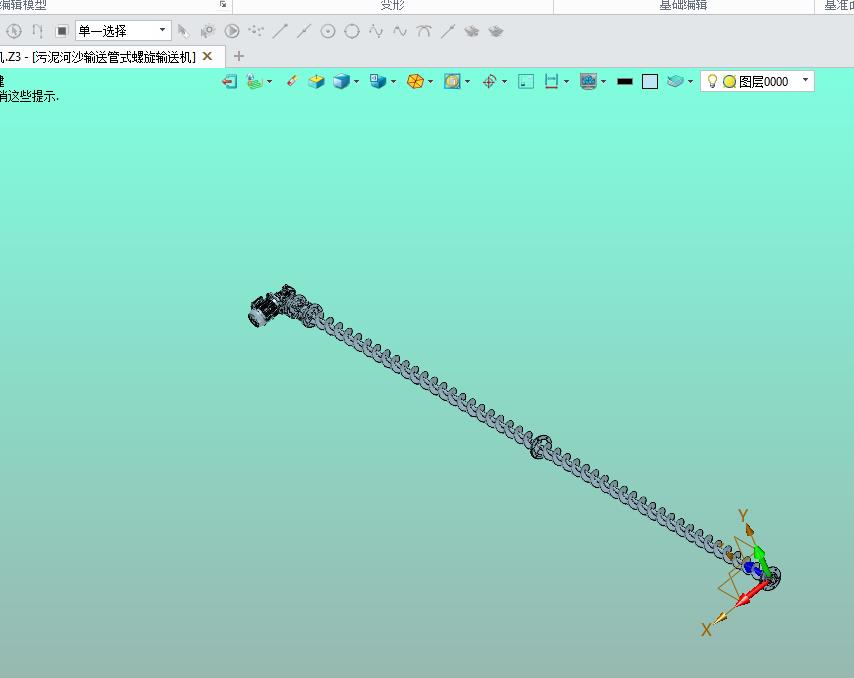Click the black line color swatch
The image size is (854, 678).
pos(625,82)
